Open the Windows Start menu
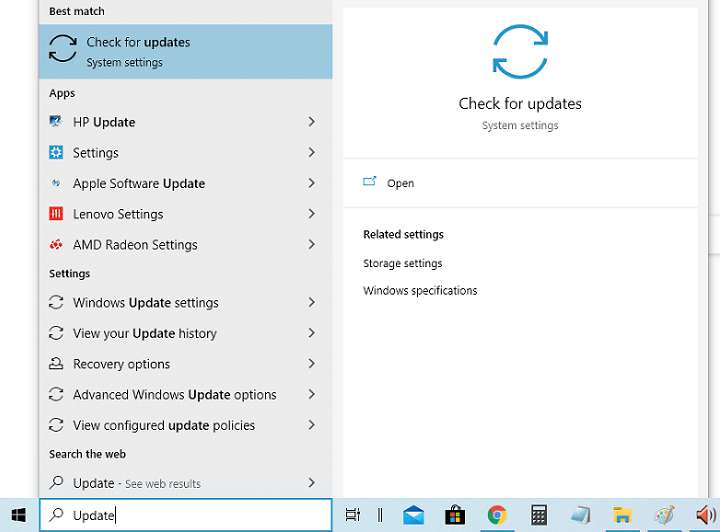This screenshot has height=532, width=720. coord(18,515)
